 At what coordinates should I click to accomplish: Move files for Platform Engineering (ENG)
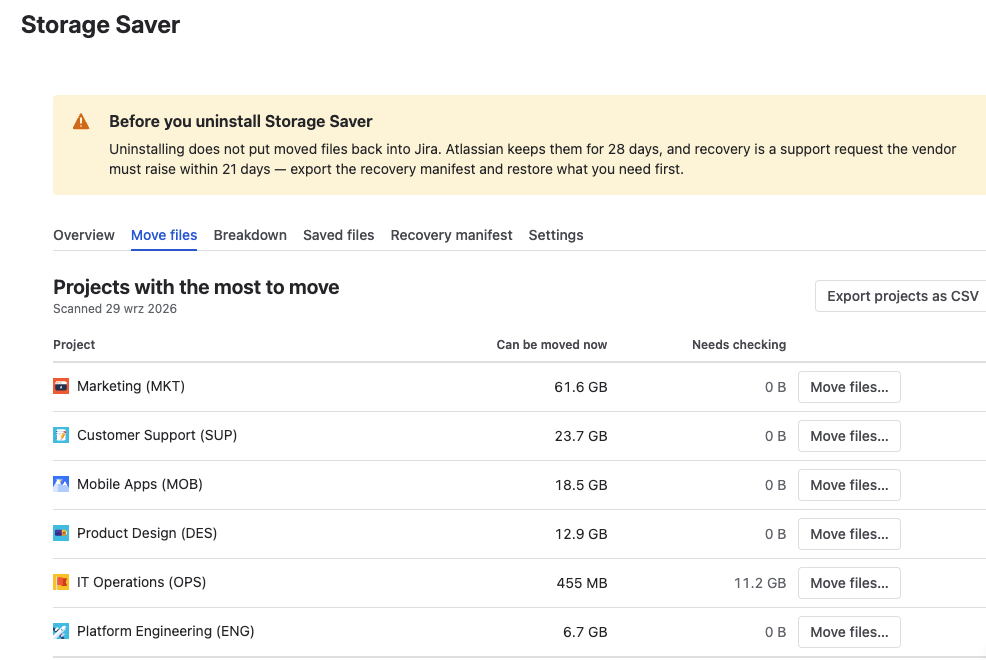[850, 632]
